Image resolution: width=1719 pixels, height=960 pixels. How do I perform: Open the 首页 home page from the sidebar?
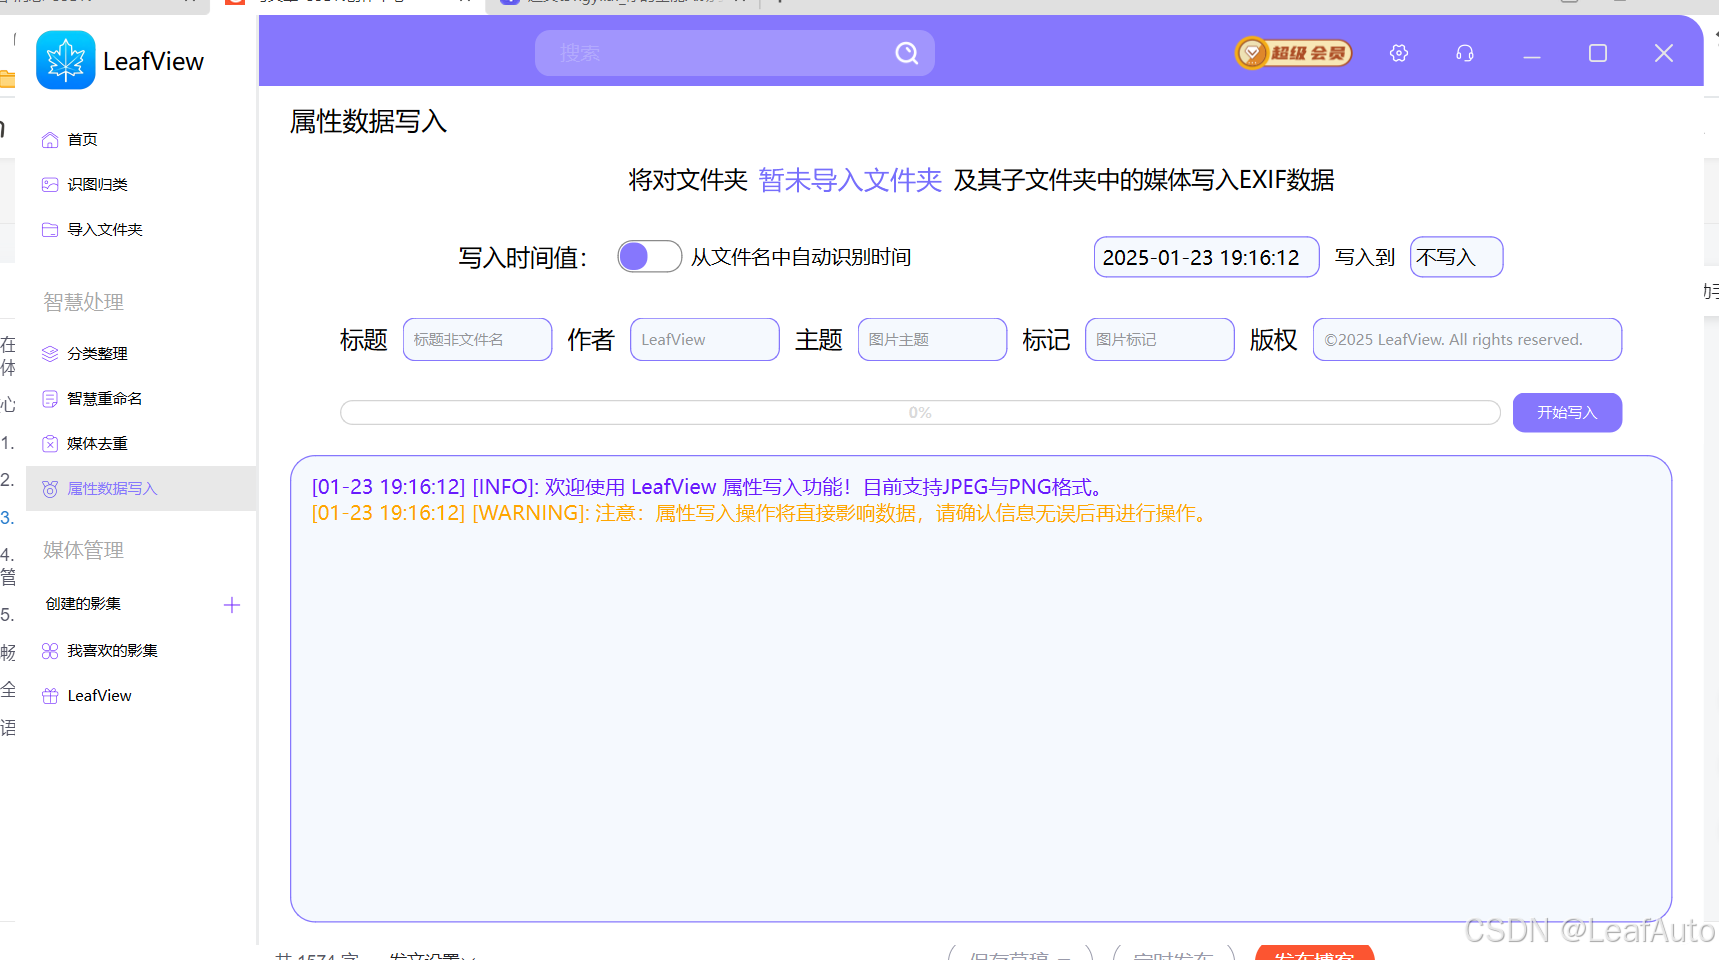tap(82, 139)
